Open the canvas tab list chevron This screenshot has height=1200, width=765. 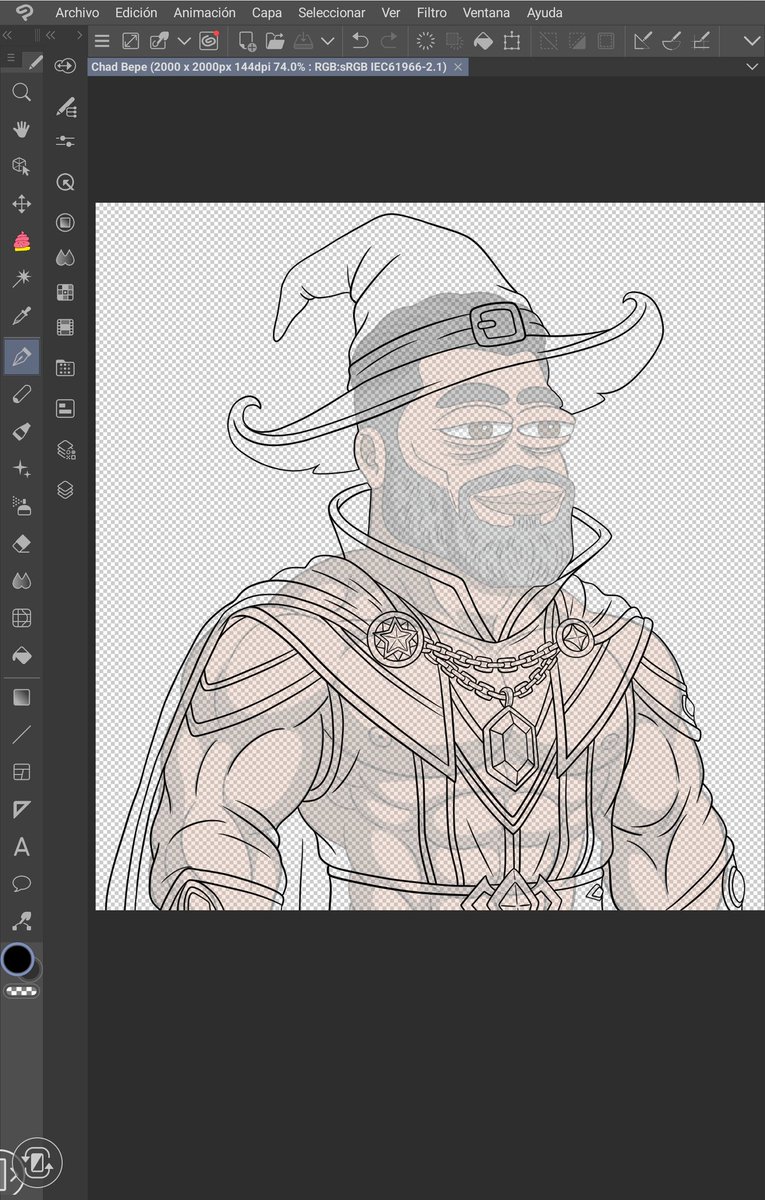tap(753, 66)
